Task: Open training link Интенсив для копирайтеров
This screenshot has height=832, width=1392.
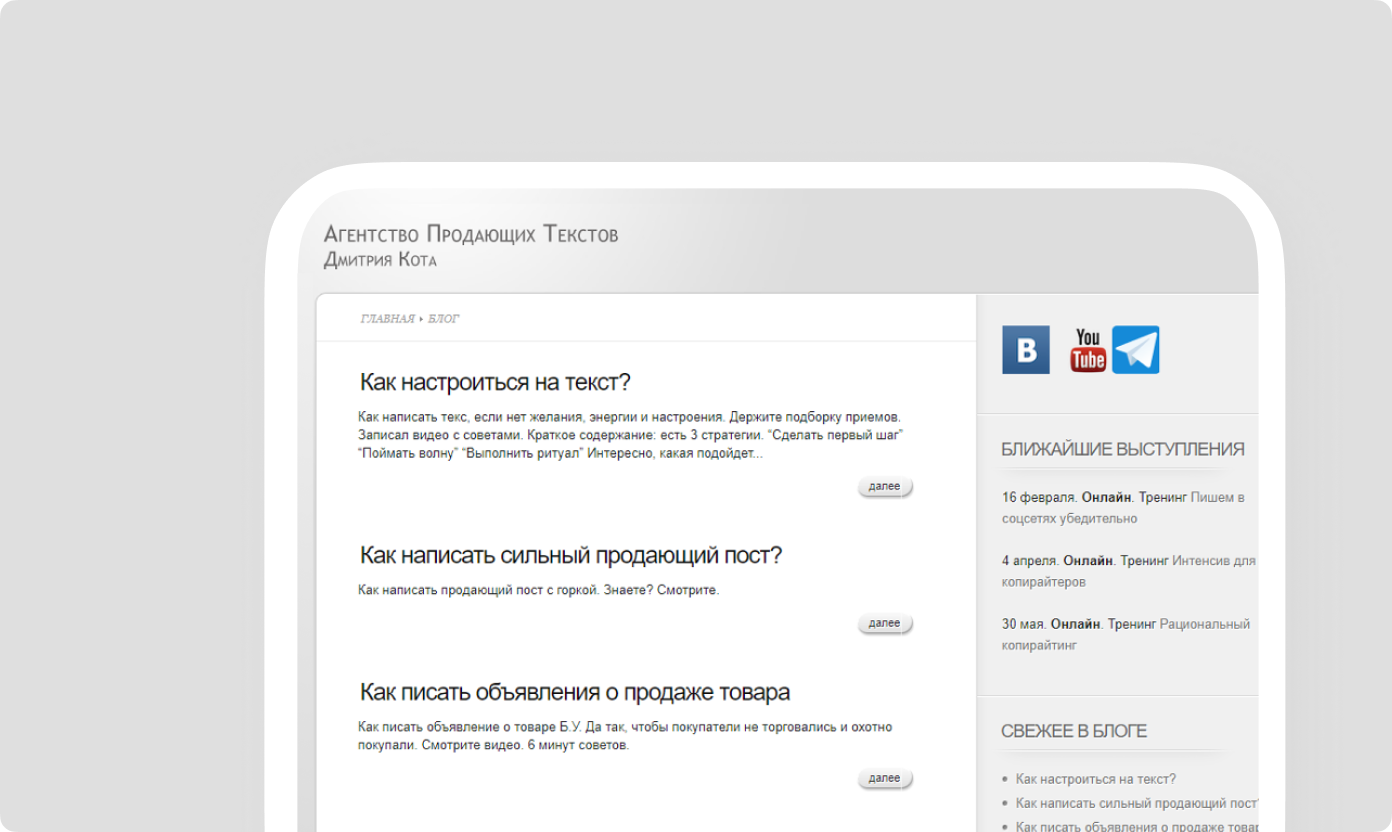Action: 1129,571
